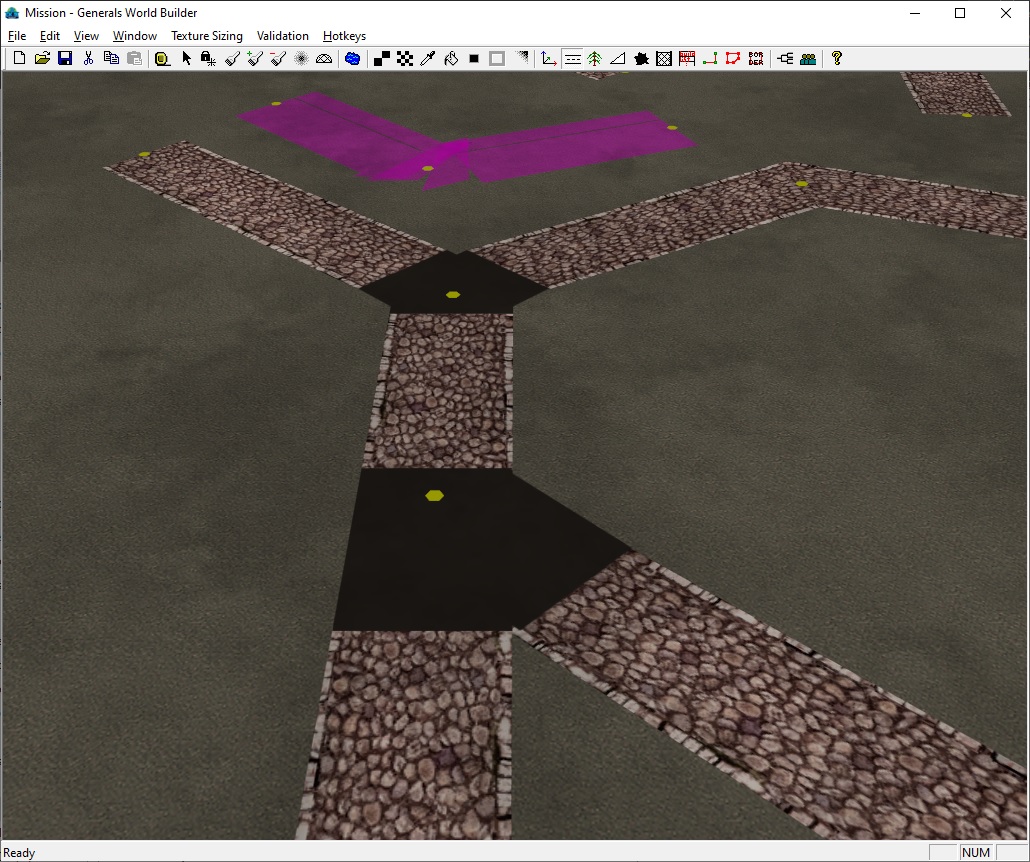Image resolution: width=1030 pixels, height=862 pixels.
Task: Select the yellow endpoint of the upper-left cobblestone road
Action: (145, 154)
